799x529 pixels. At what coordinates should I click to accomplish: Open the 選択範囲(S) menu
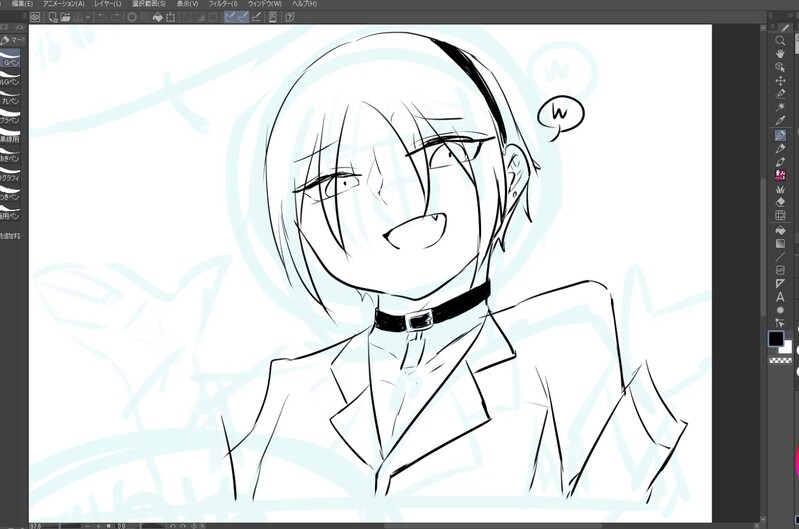(x=149, y=4)
